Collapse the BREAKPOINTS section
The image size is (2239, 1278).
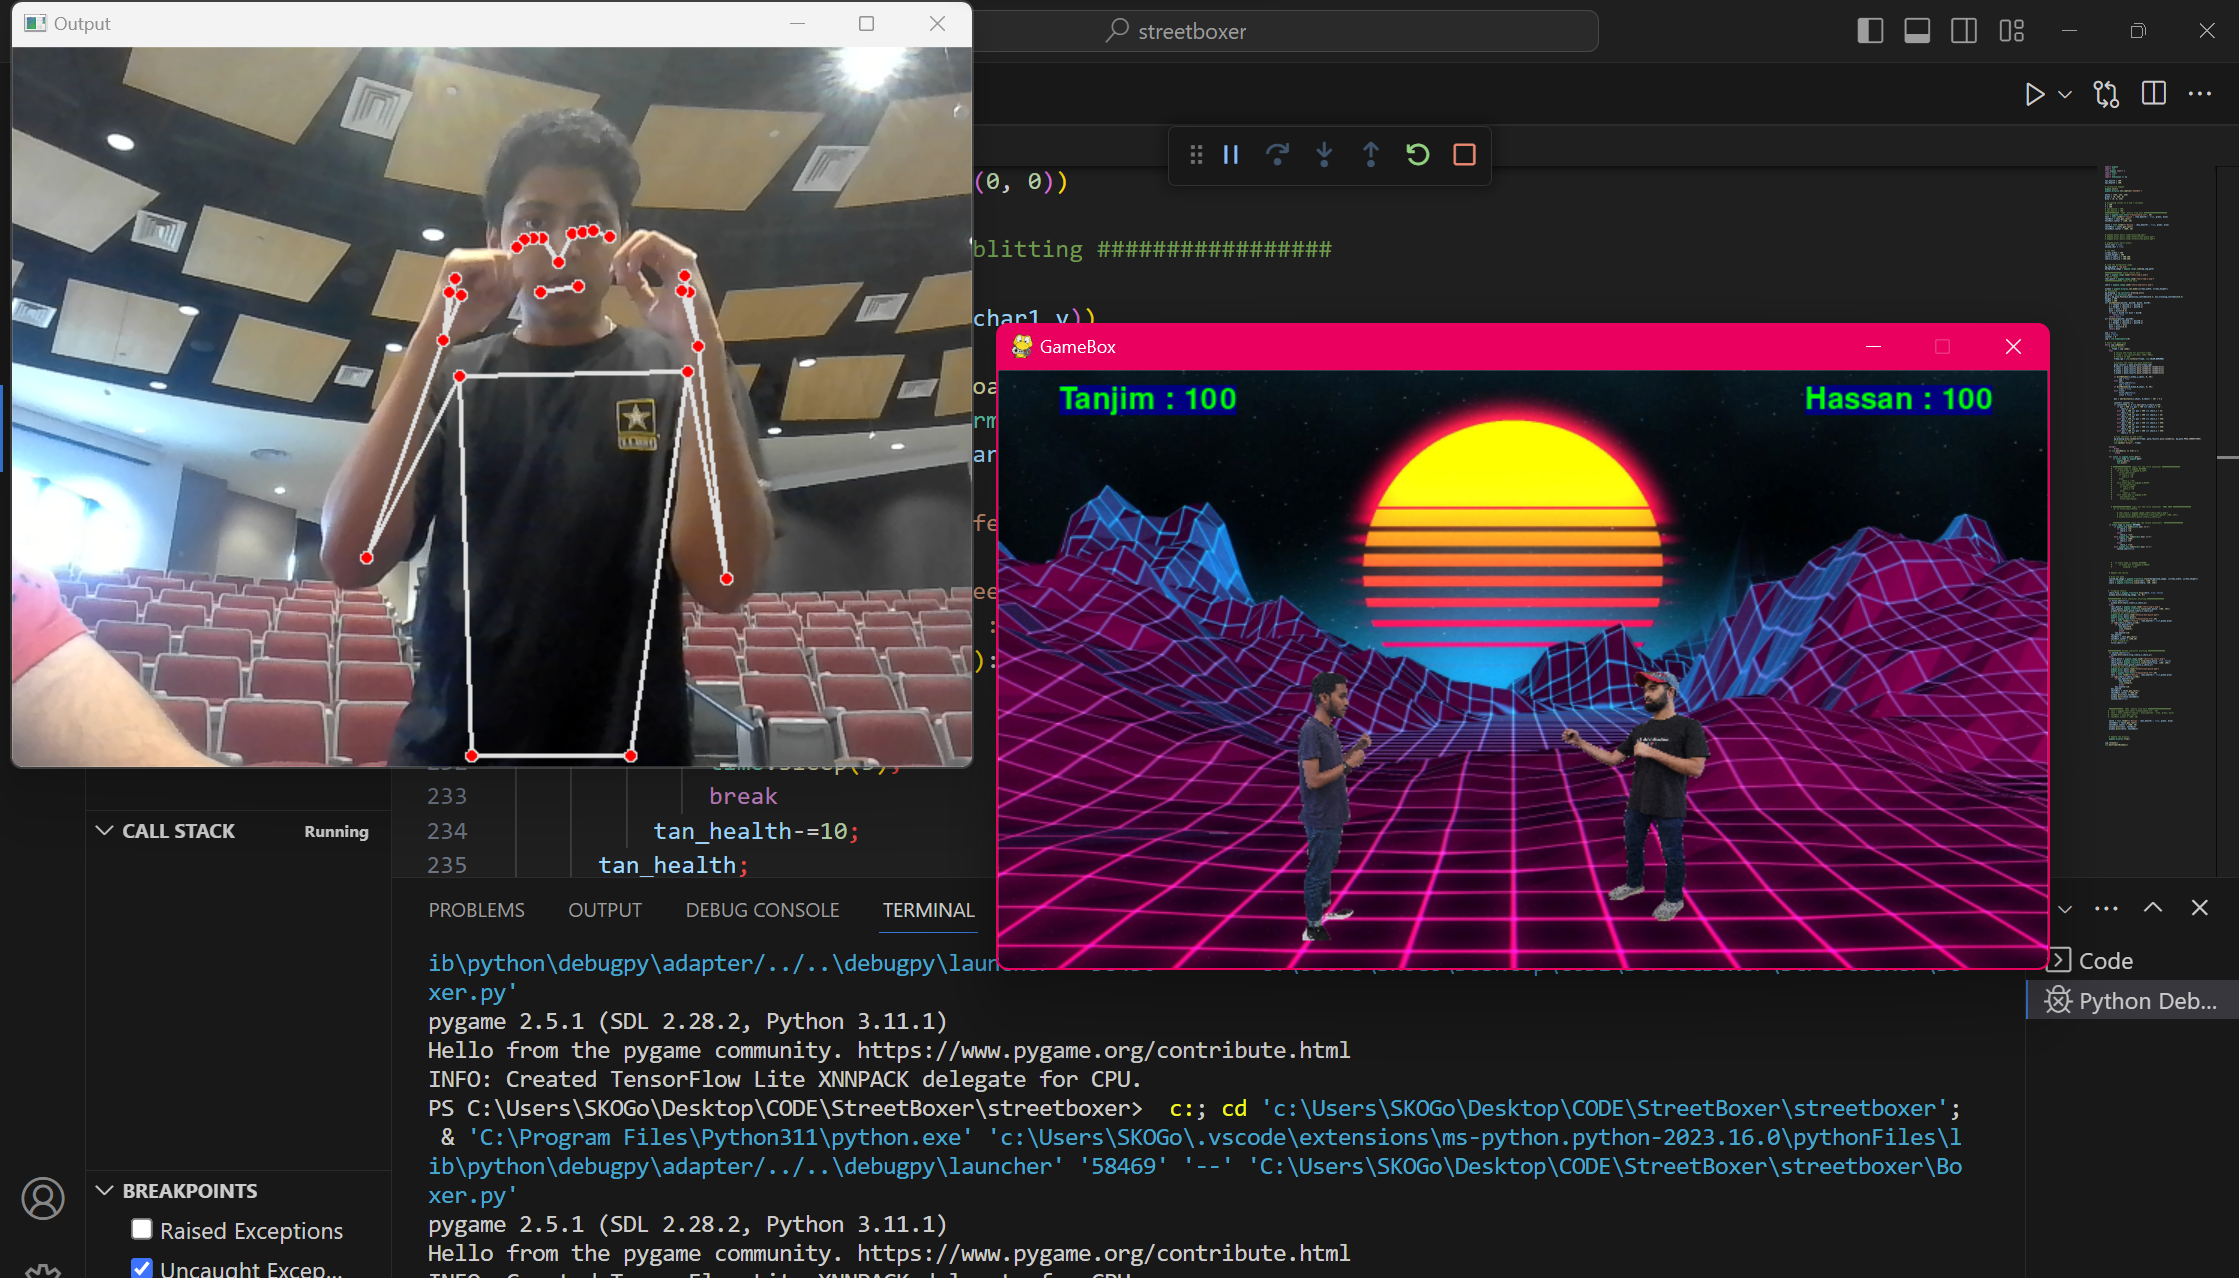click(x=105, y=1190)
